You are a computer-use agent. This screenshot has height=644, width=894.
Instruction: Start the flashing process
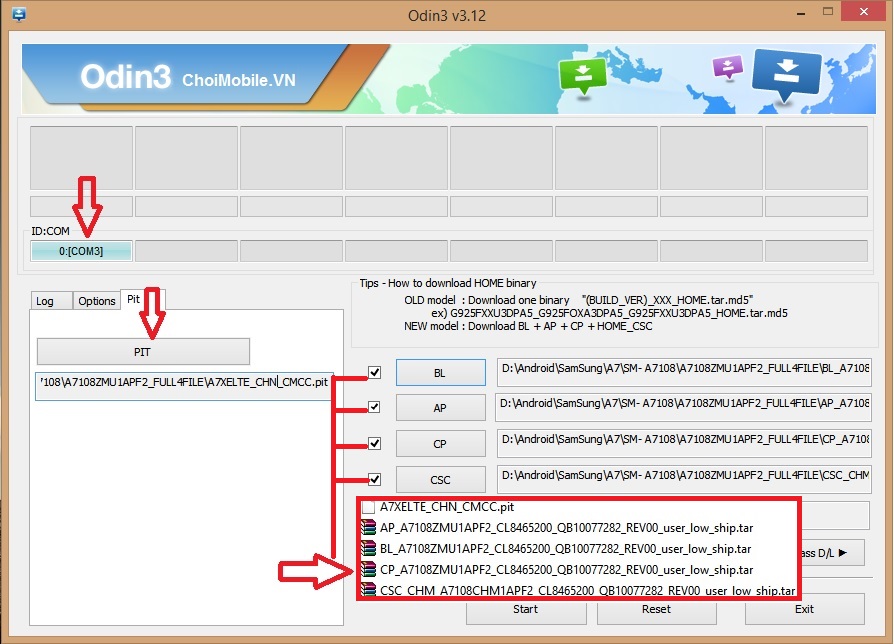point(526,609)
